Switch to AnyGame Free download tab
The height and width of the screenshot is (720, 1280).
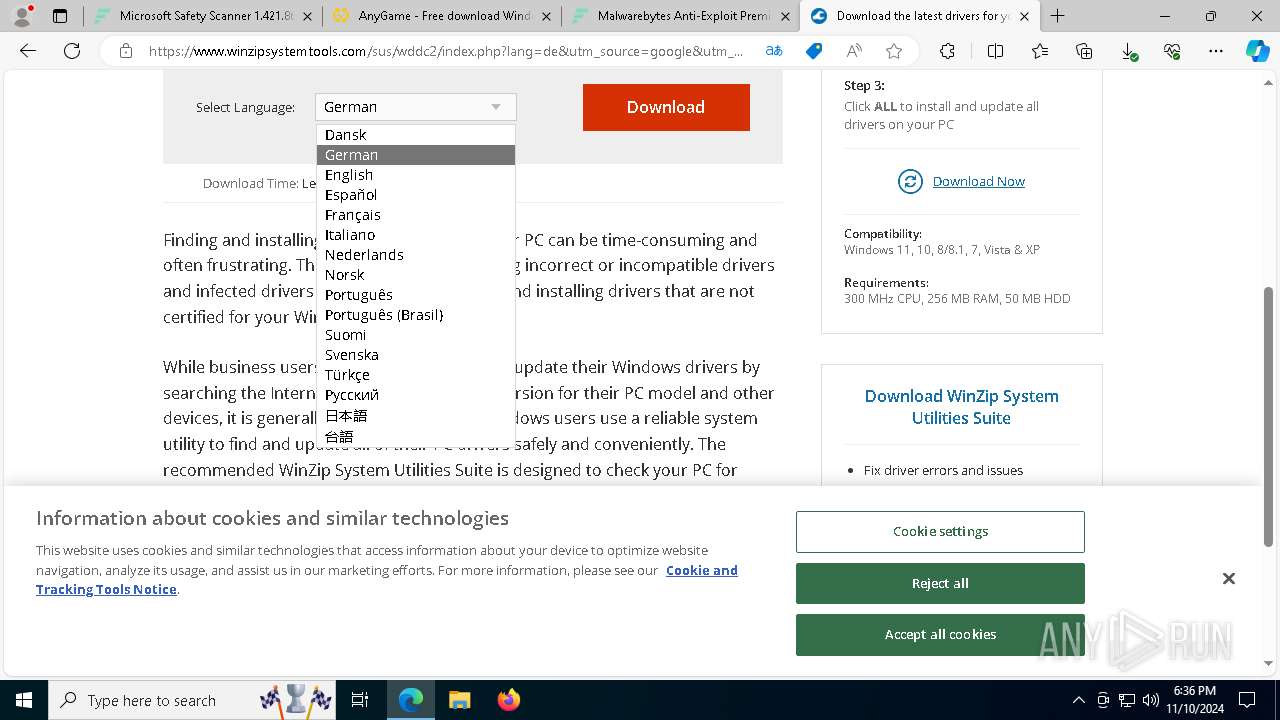pos(442,16)
